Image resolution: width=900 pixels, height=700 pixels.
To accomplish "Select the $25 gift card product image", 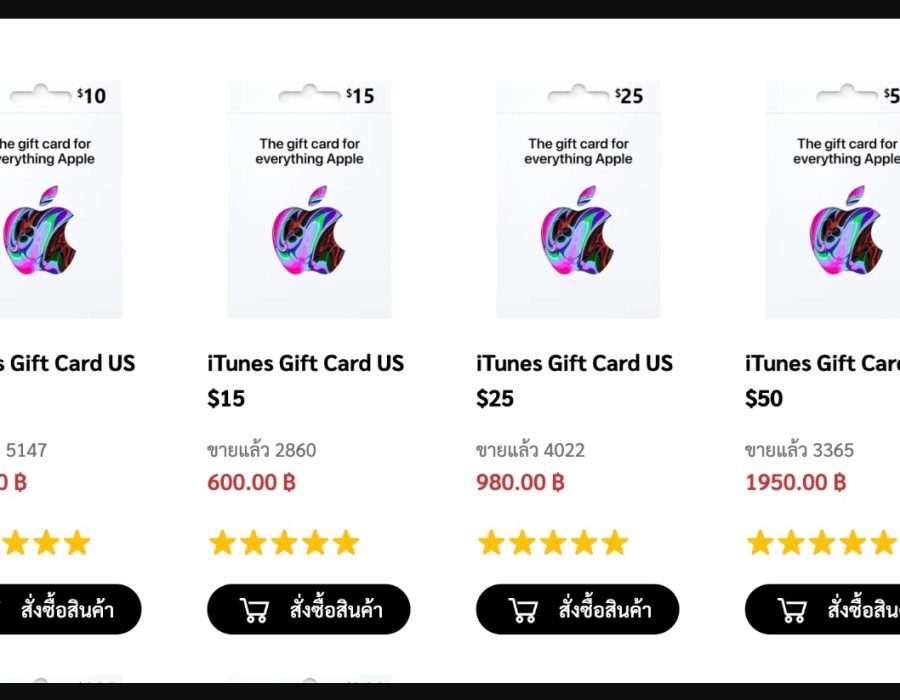I will 578,200.
